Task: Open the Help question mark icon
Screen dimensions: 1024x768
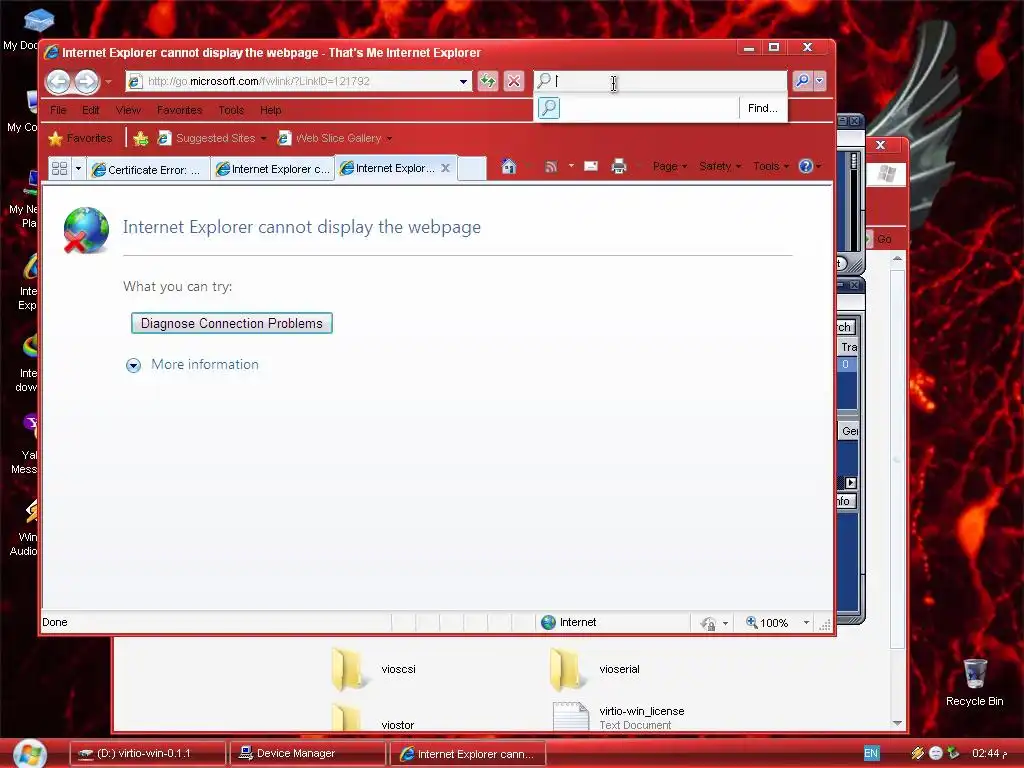Action: (x=806, y=167)
